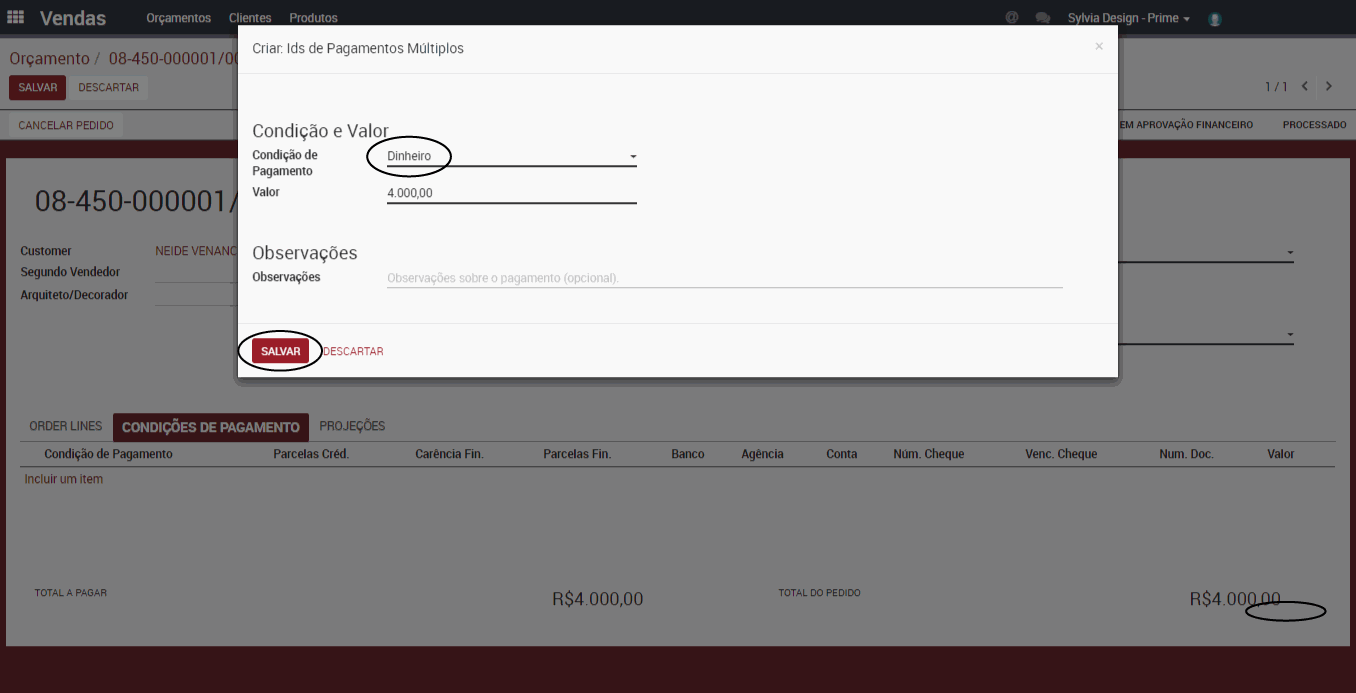The width and height of the screenshot is (1356, 693).
Task: Click the Núm. Cheque column header
Action: (x=929, y=454)
